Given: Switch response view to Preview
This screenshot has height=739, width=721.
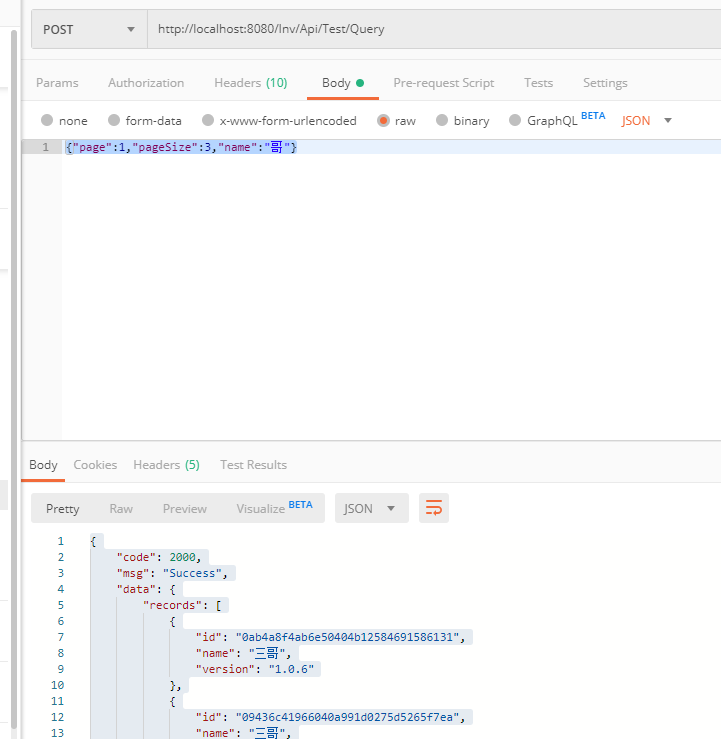Looking at the screenshot, I should coord(185,509).
